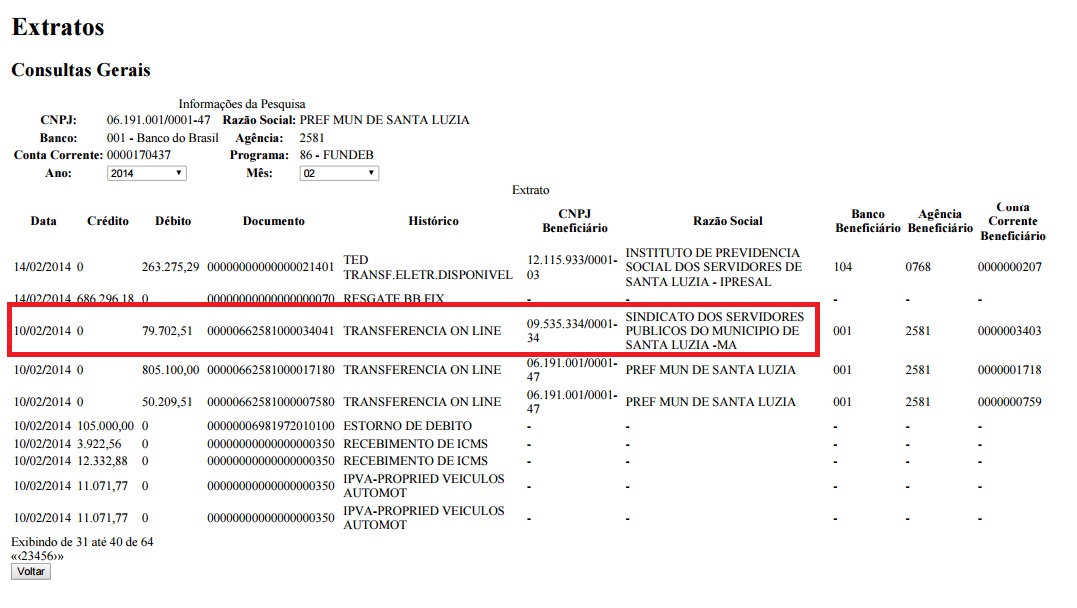
Task: Advance to next page with › arrow
Action: pyautogui.click(x=55, y=556)
